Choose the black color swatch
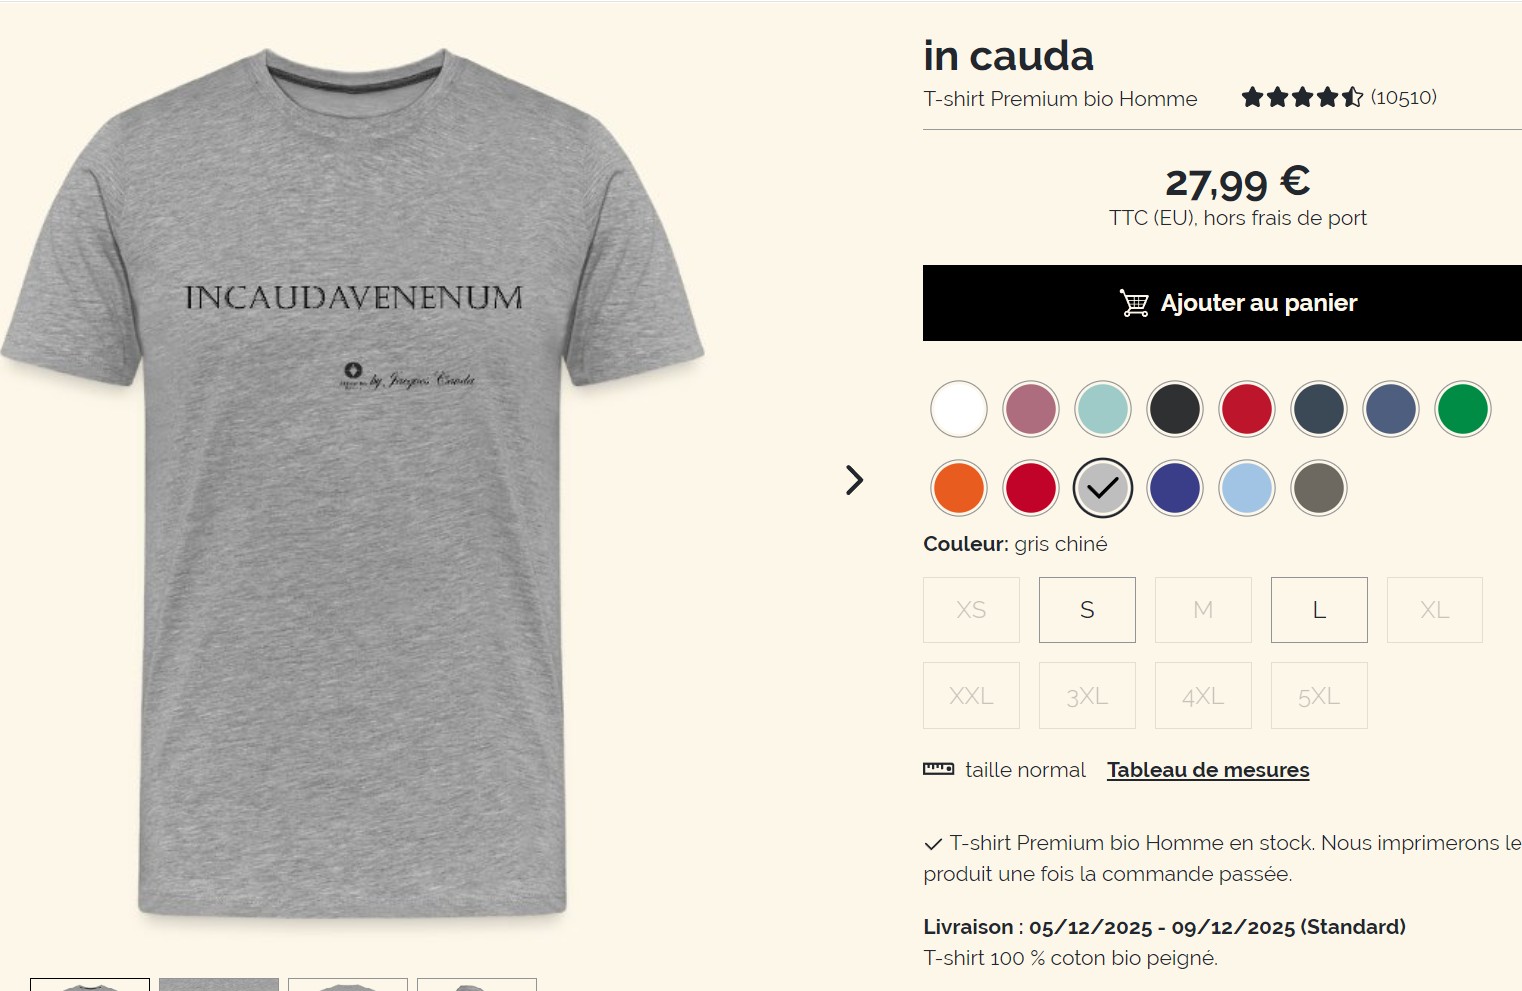Image resolution: width=1522 pixels, height=991 pixels. [x=1175, y=409]
